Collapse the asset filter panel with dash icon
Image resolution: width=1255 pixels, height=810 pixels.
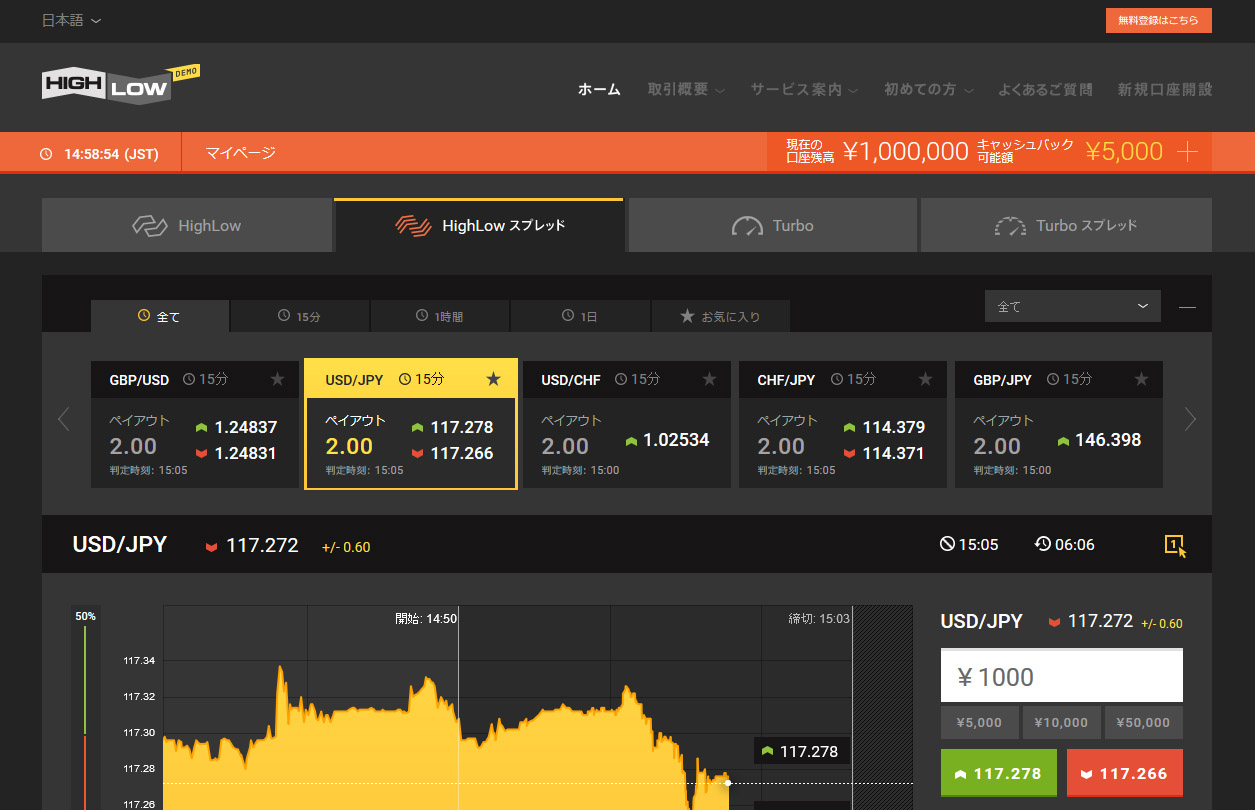1187,307
